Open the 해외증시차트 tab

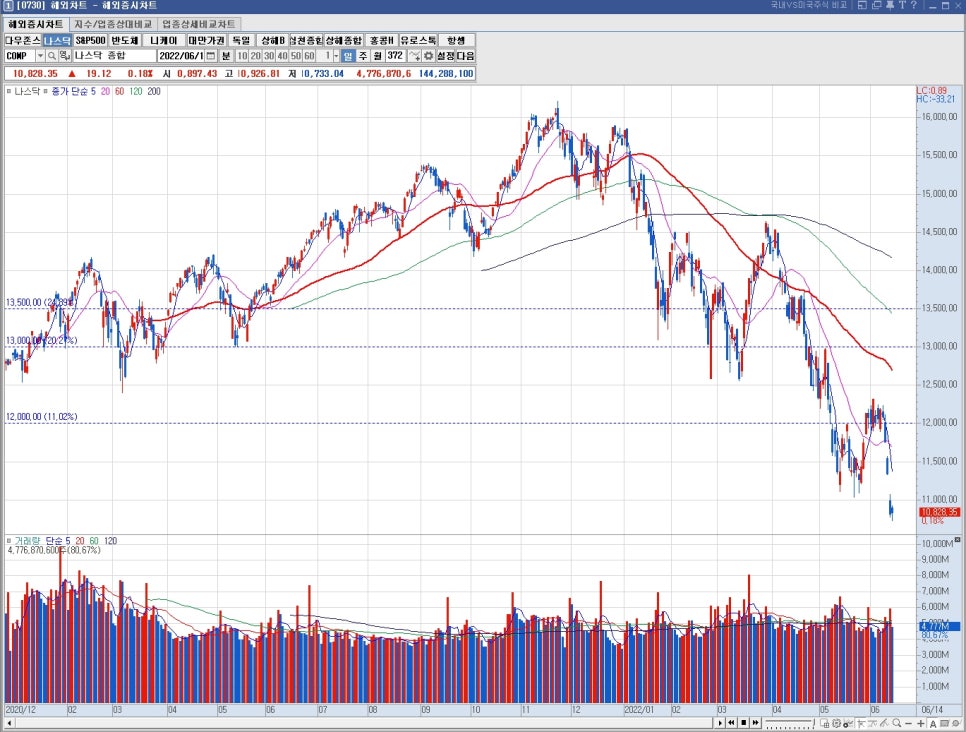36,24
